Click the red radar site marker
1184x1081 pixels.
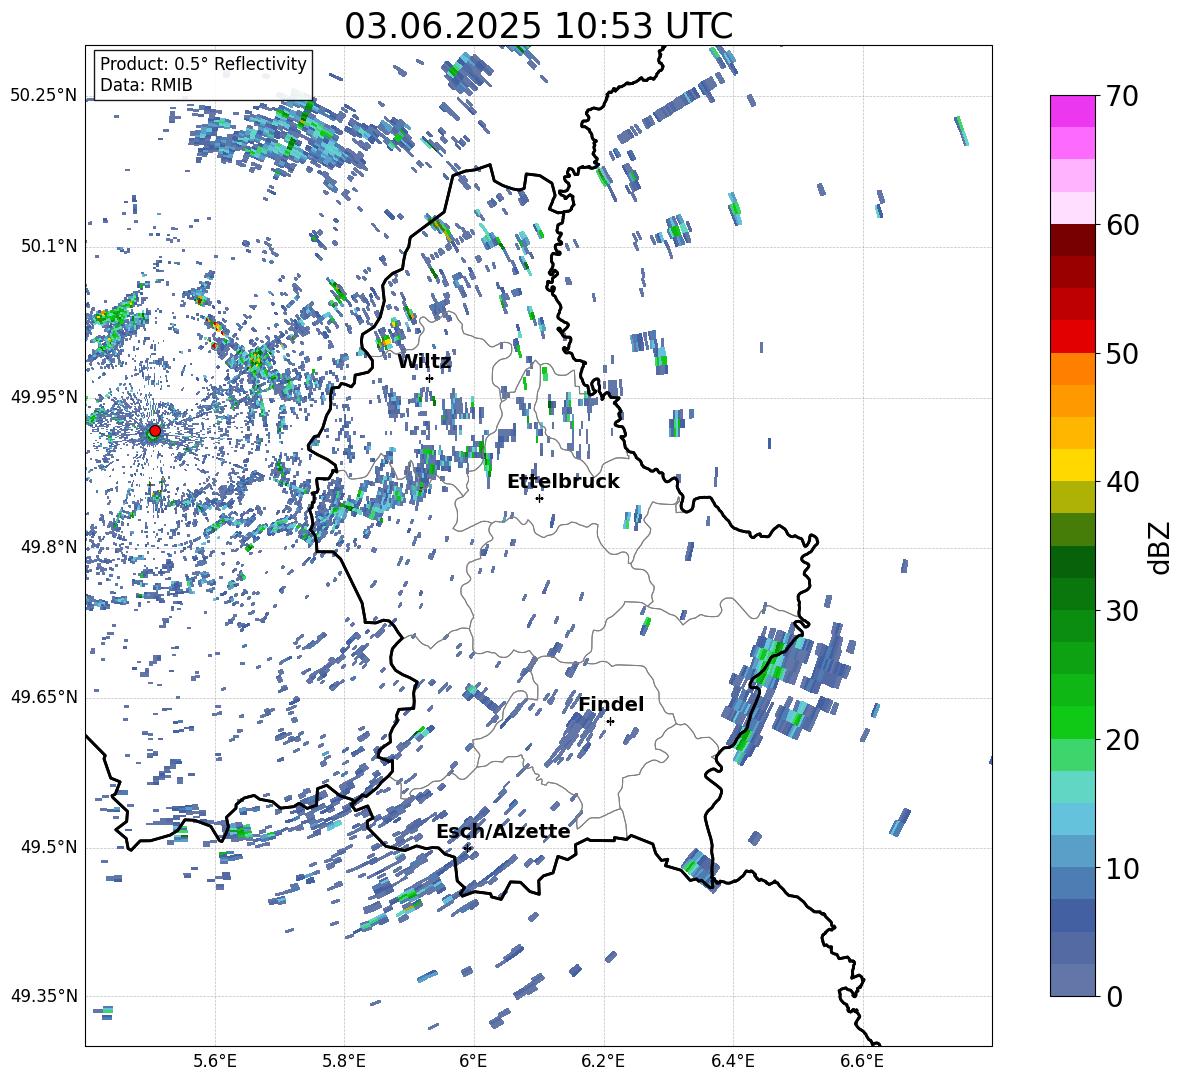click(155, 430)
